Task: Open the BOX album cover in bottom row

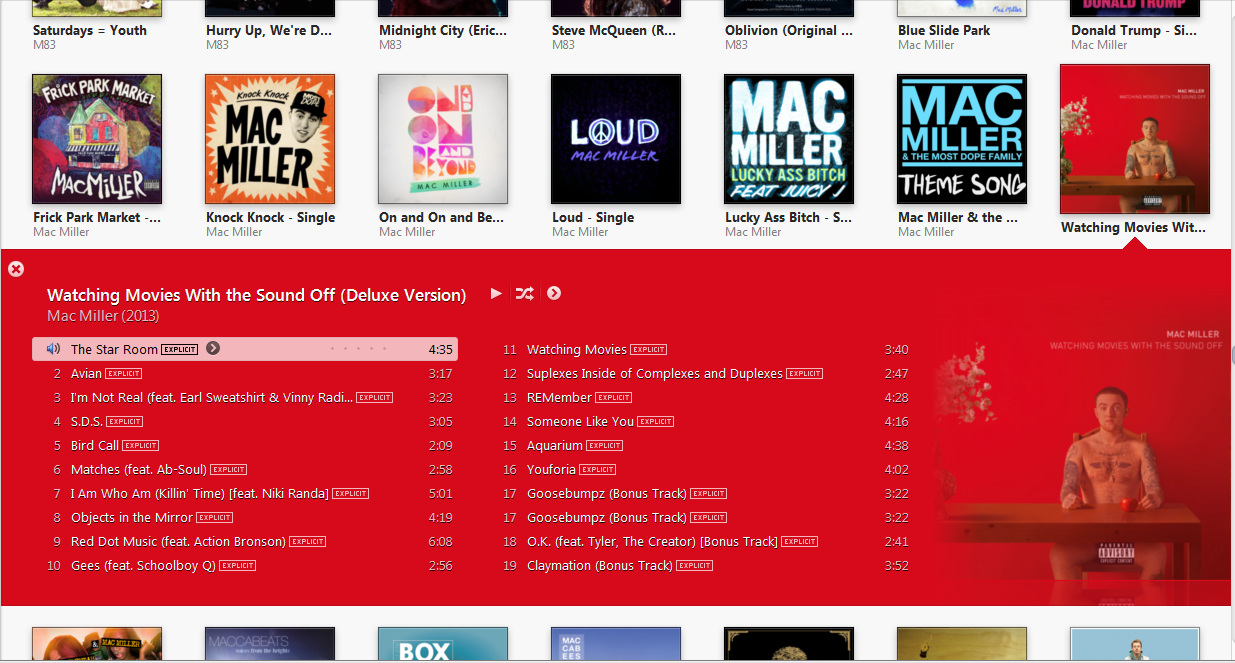Action: [443, 645]
